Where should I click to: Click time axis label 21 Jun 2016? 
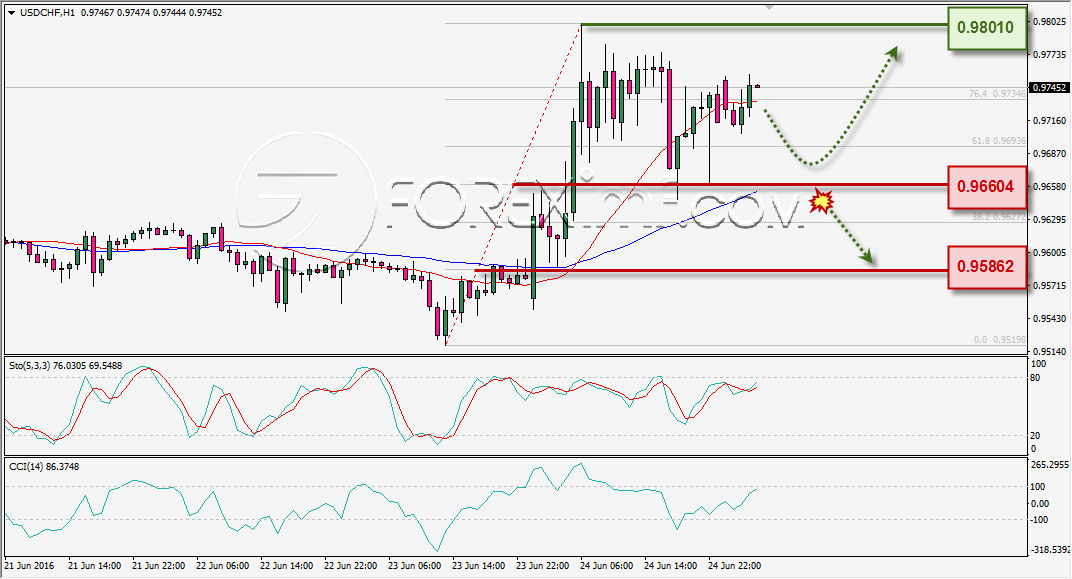29,566
